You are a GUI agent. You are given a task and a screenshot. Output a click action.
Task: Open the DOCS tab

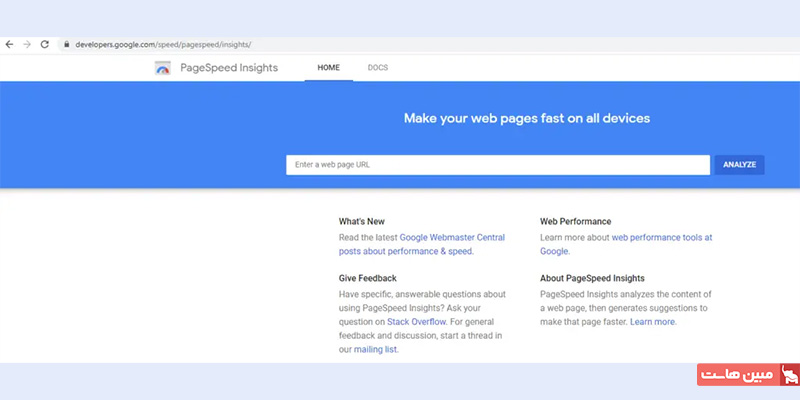[377, 68]
